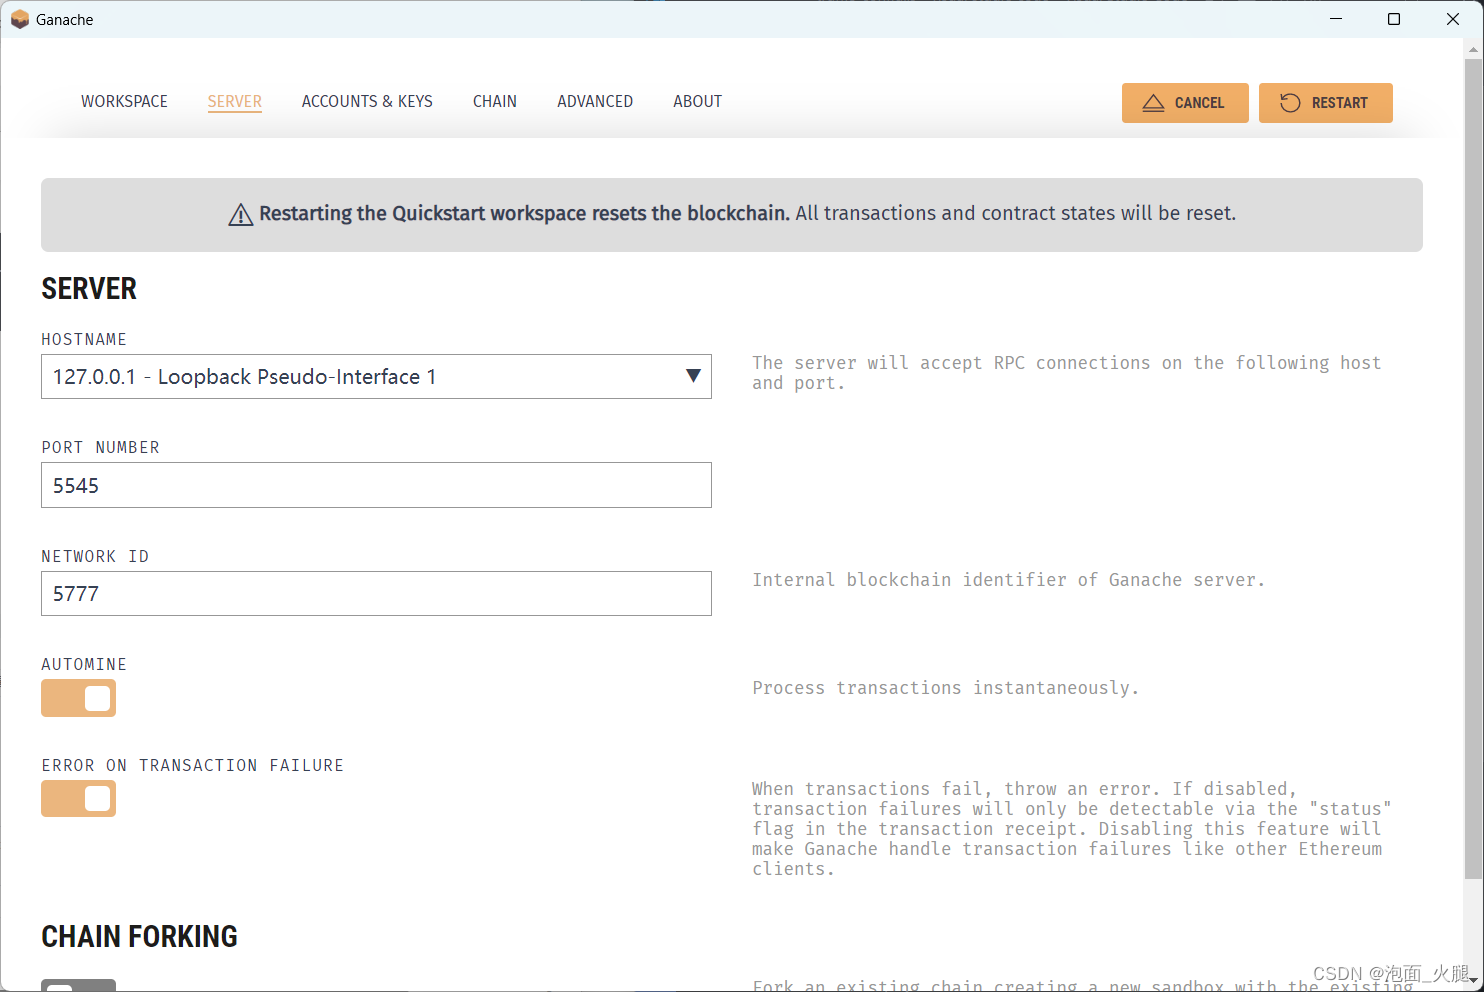
Task: Click 'Internal blockchain identifier of Ganache server.' text
Action: pos(1008,580)
